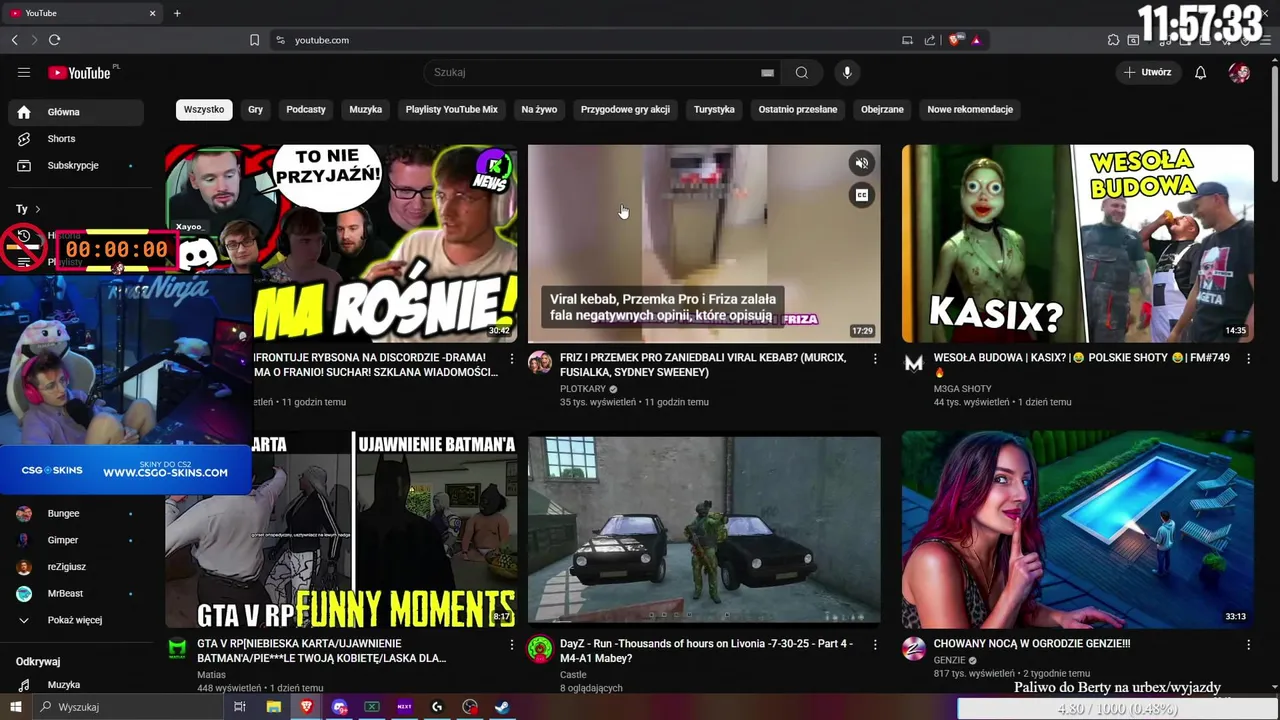This screenshot has height=720, width=1280.
Task: Open Discord from the taskbar
Action: 339,707
